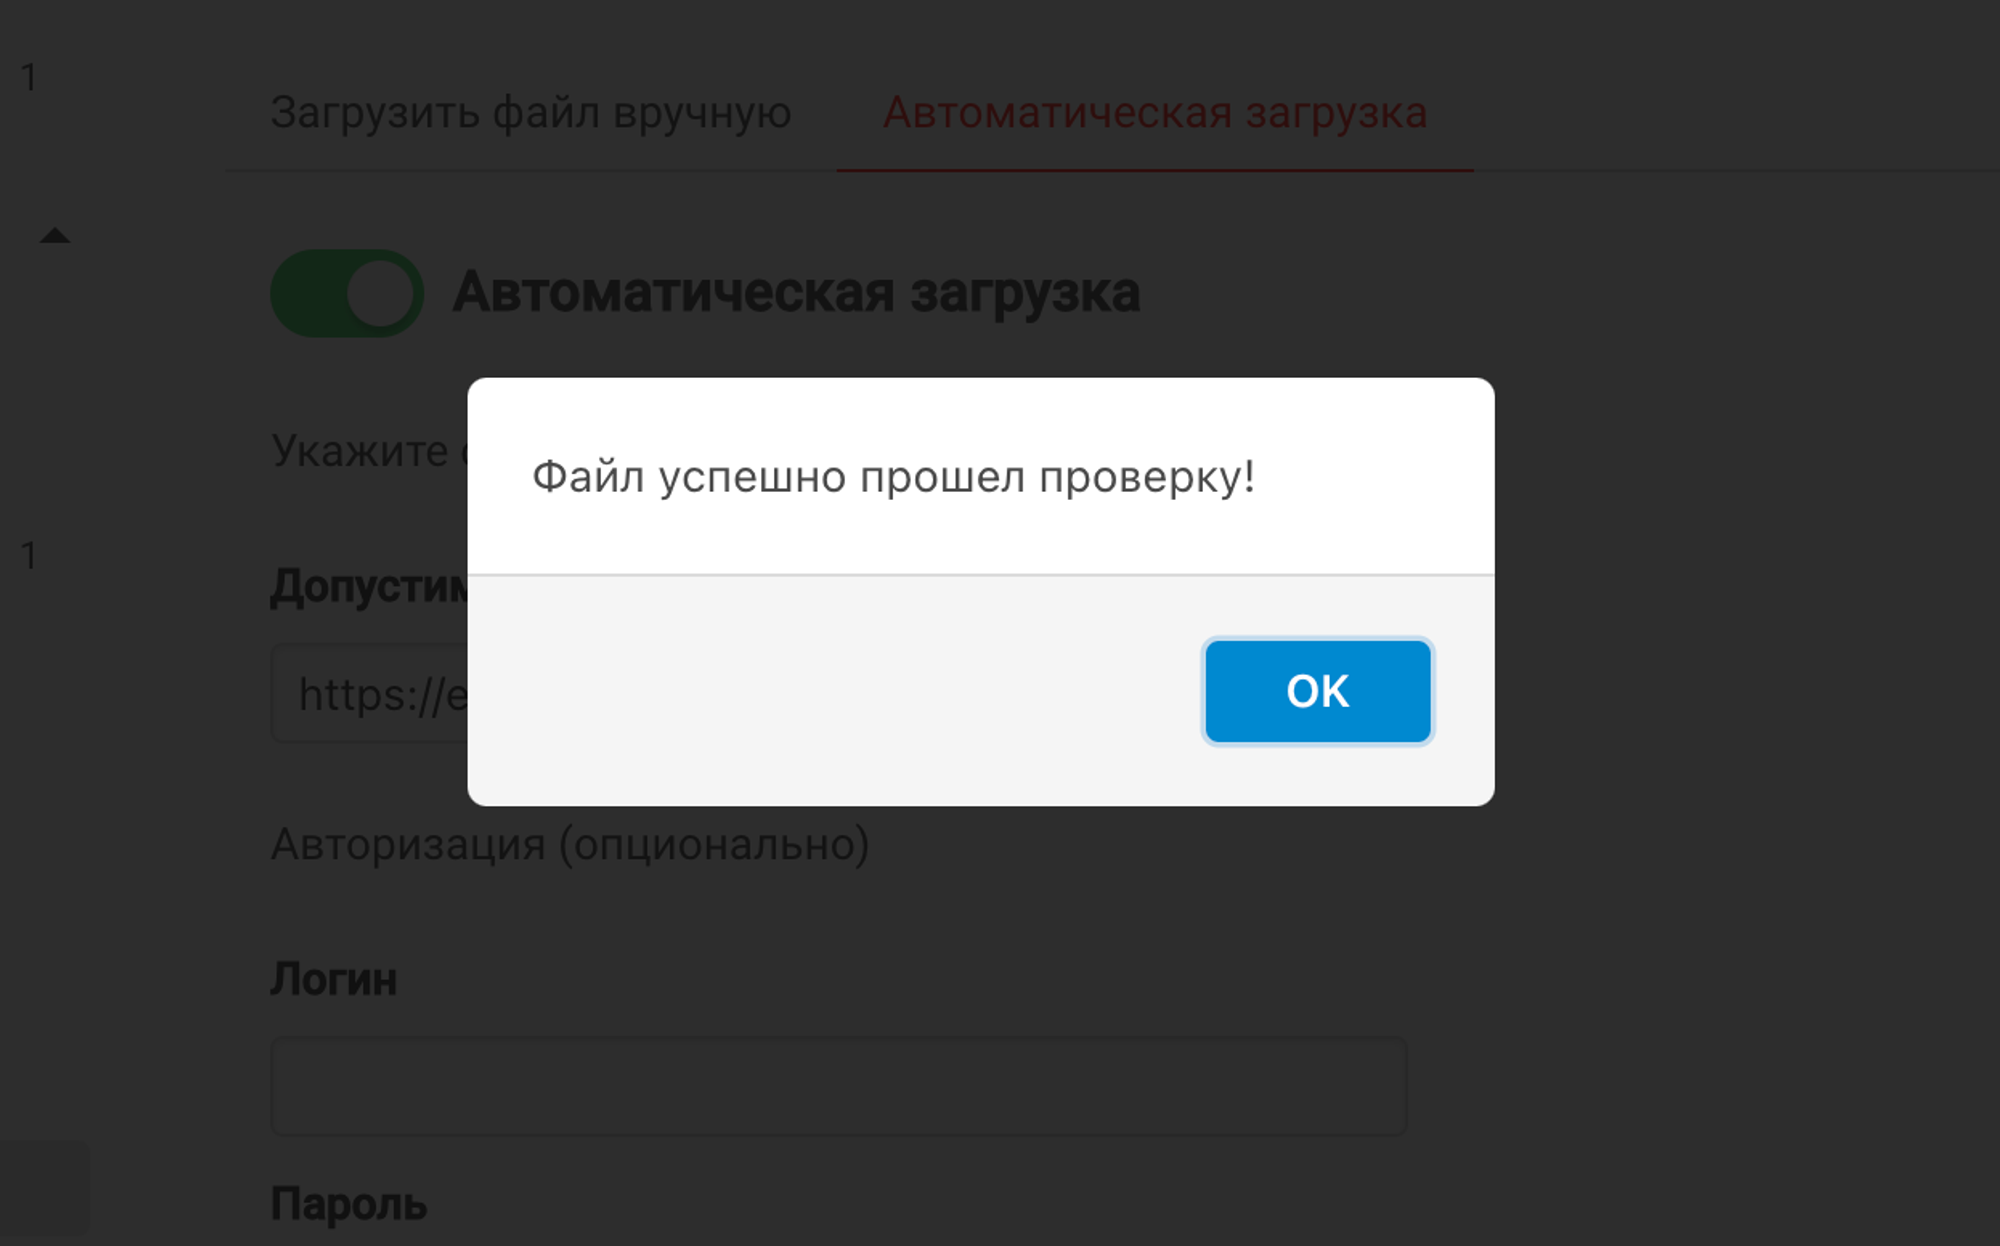Click the dark box in the bottom-left corner
This screenshot has height=1246, width=2000.
(44, 1190)
